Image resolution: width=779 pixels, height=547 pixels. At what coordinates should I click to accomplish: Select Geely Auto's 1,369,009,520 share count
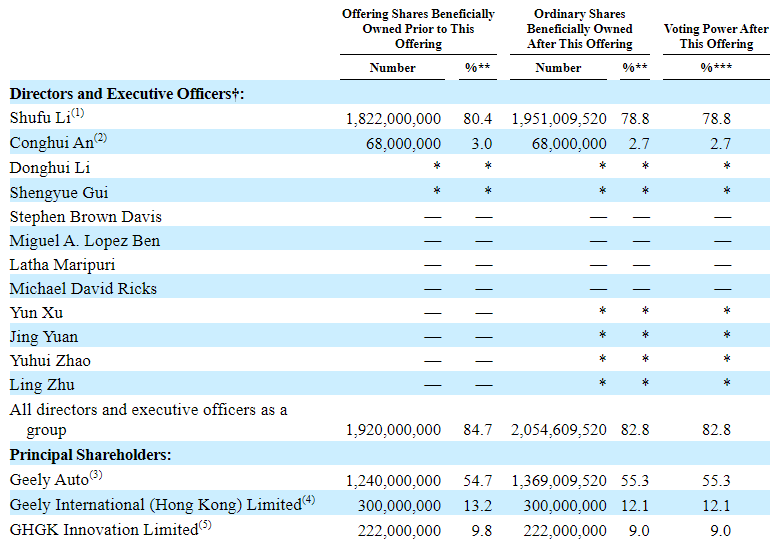click(559, 482)
